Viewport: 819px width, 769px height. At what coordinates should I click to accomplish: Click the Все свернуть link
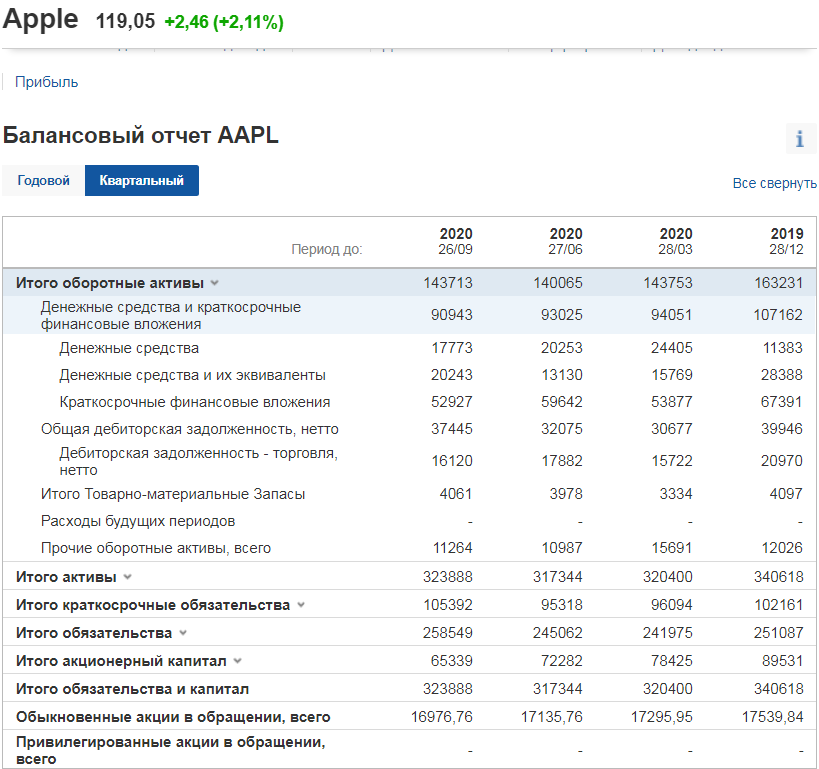click(774, 183)
